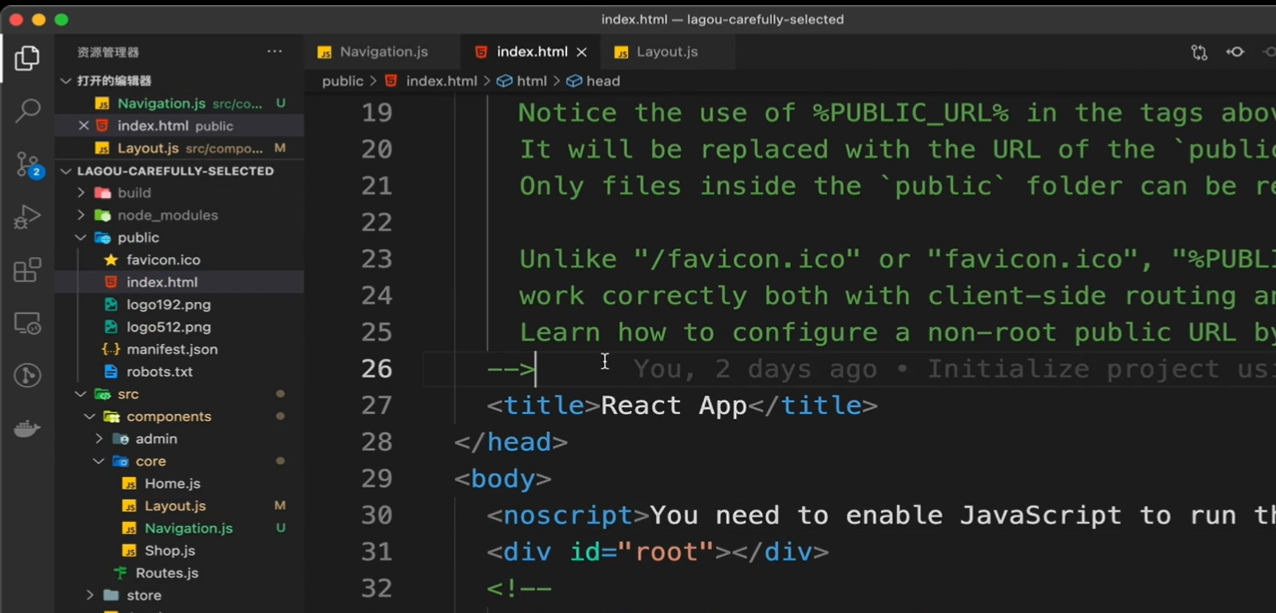Click the id="root" attribute in line 31
The image size is (1276, 613).
click(642, 552)
